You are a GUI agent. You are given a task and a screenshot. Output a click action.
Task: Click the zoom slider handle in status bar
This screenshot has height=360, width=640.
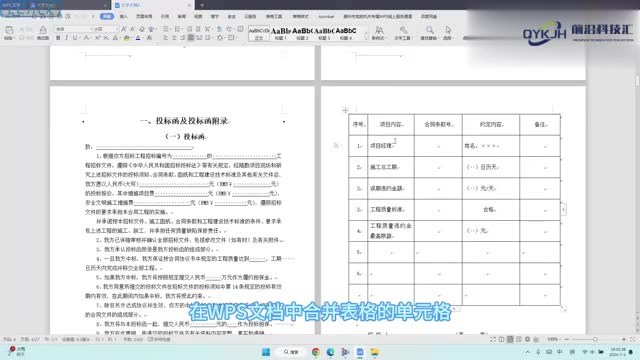coord(595,339)
